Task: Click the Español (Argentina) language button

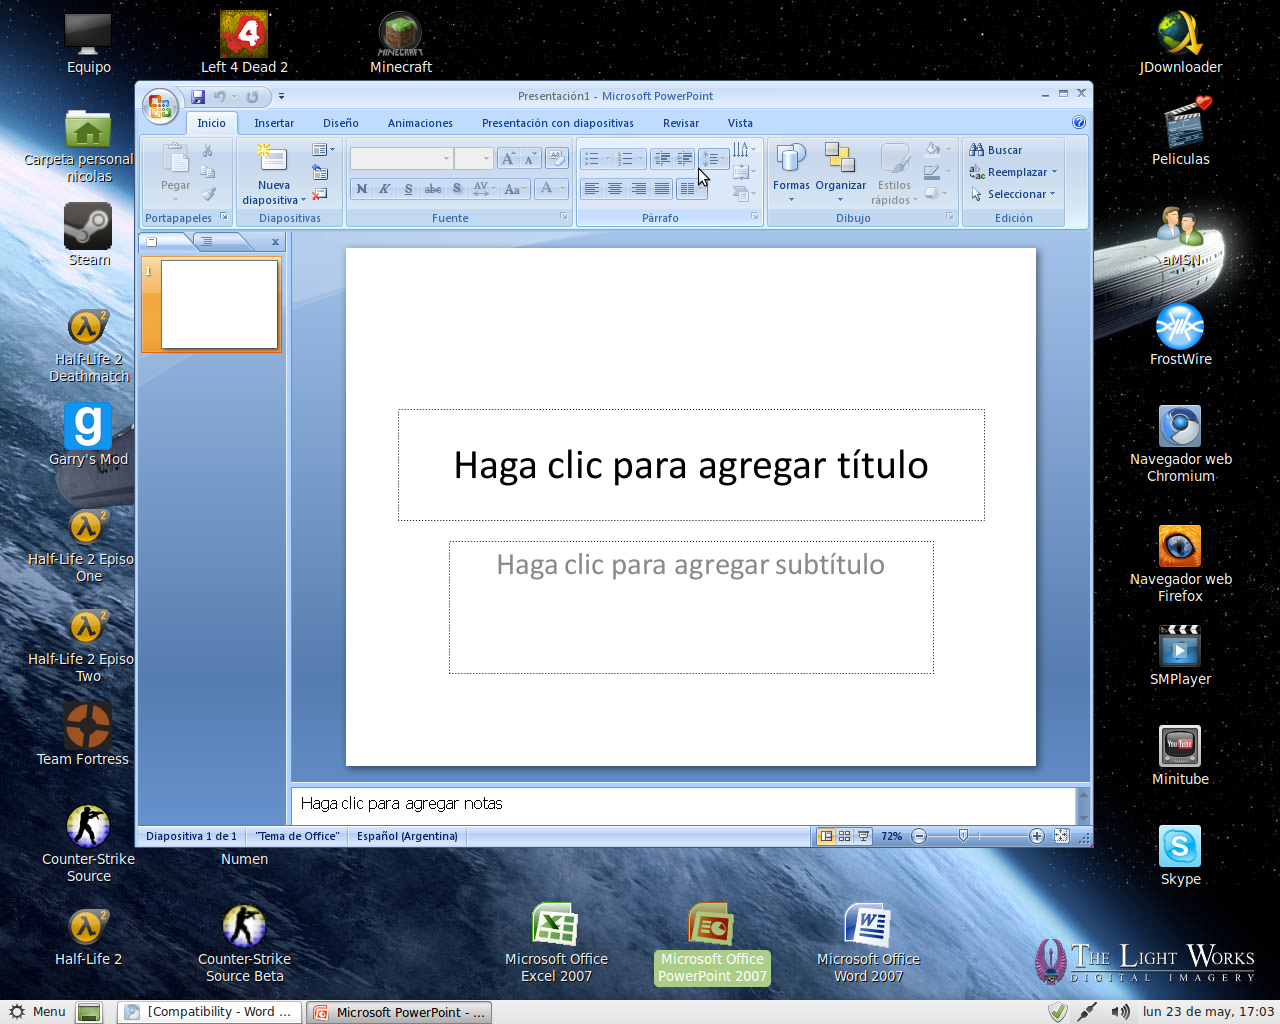Action: pos(407,836)
